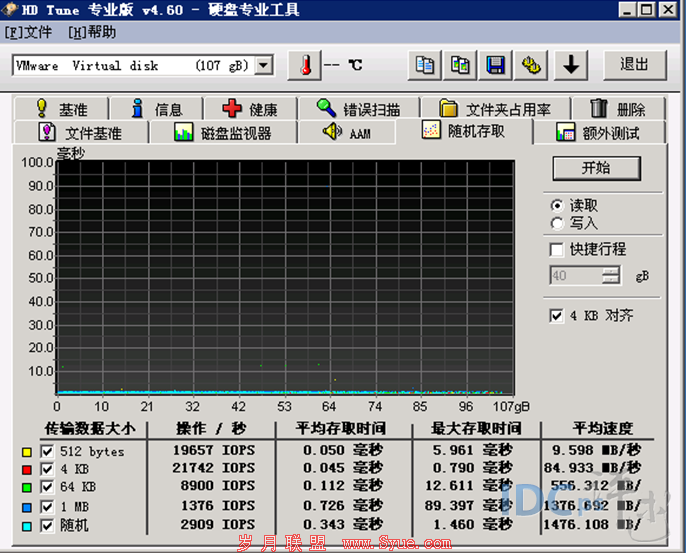
Task: Click the yellow 512 bytes color swatch
Action: 27,452
